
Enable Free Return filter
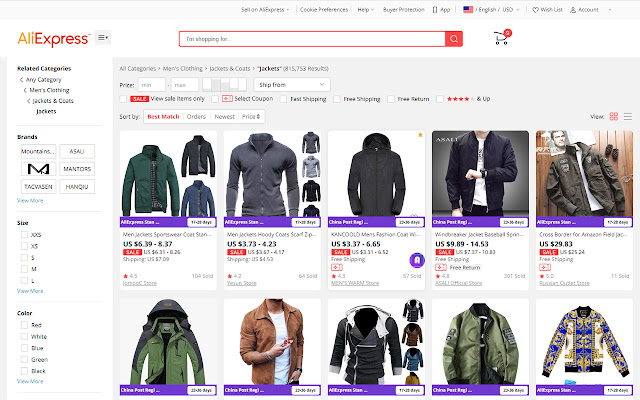[x=391, y=99]
